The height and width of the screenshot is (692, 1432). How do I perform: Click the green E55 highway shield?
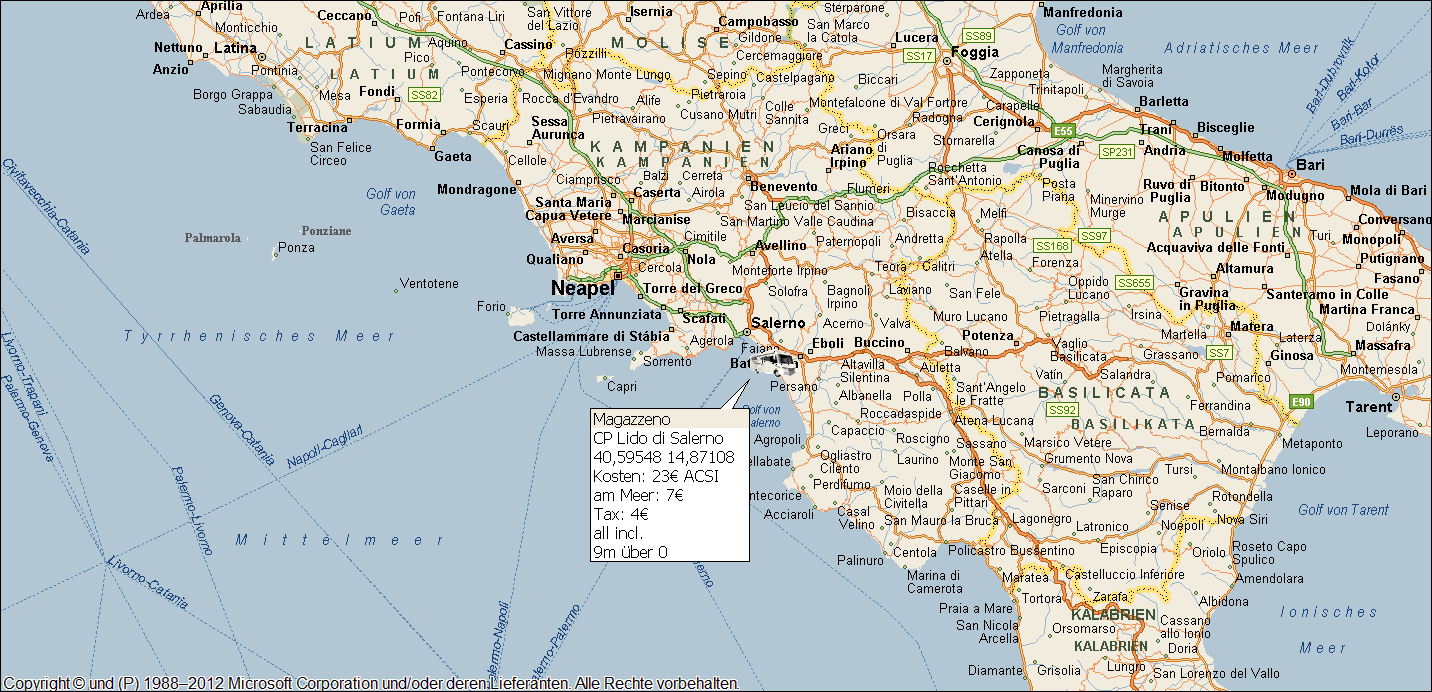pyautogui.click(x=1064, y=130)
